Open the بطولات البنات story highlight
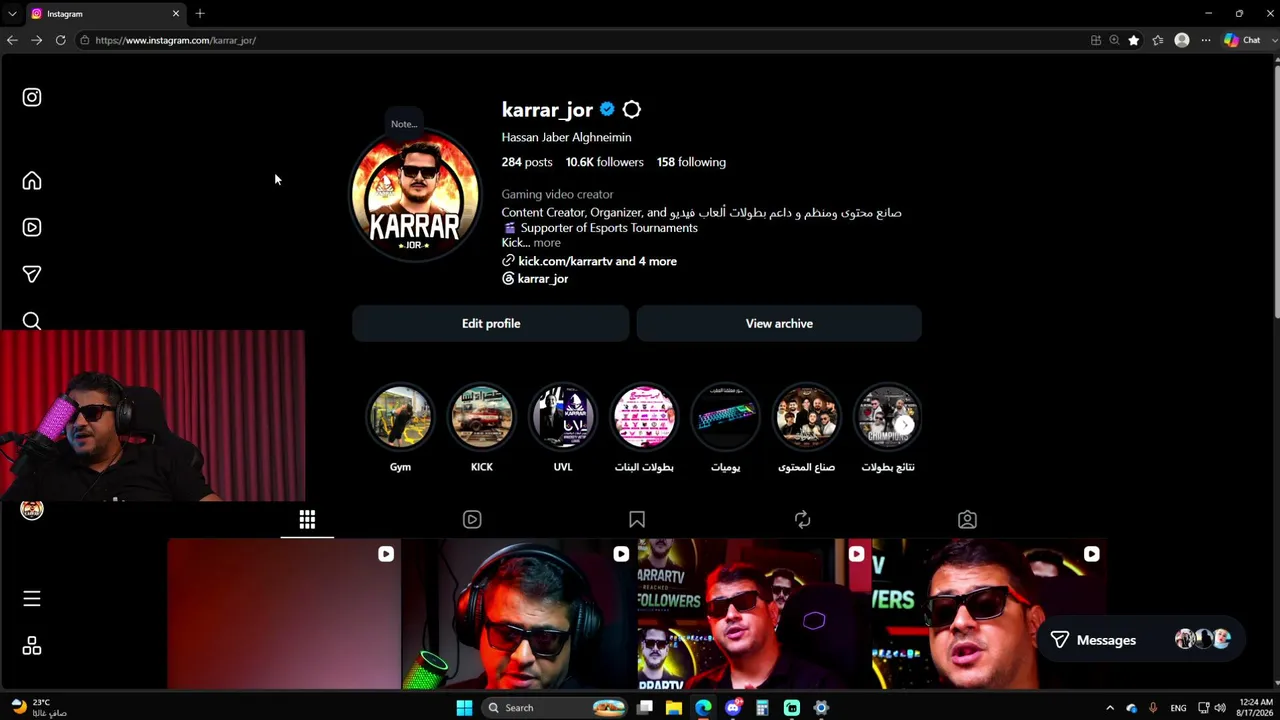 (x=644, y=417)
